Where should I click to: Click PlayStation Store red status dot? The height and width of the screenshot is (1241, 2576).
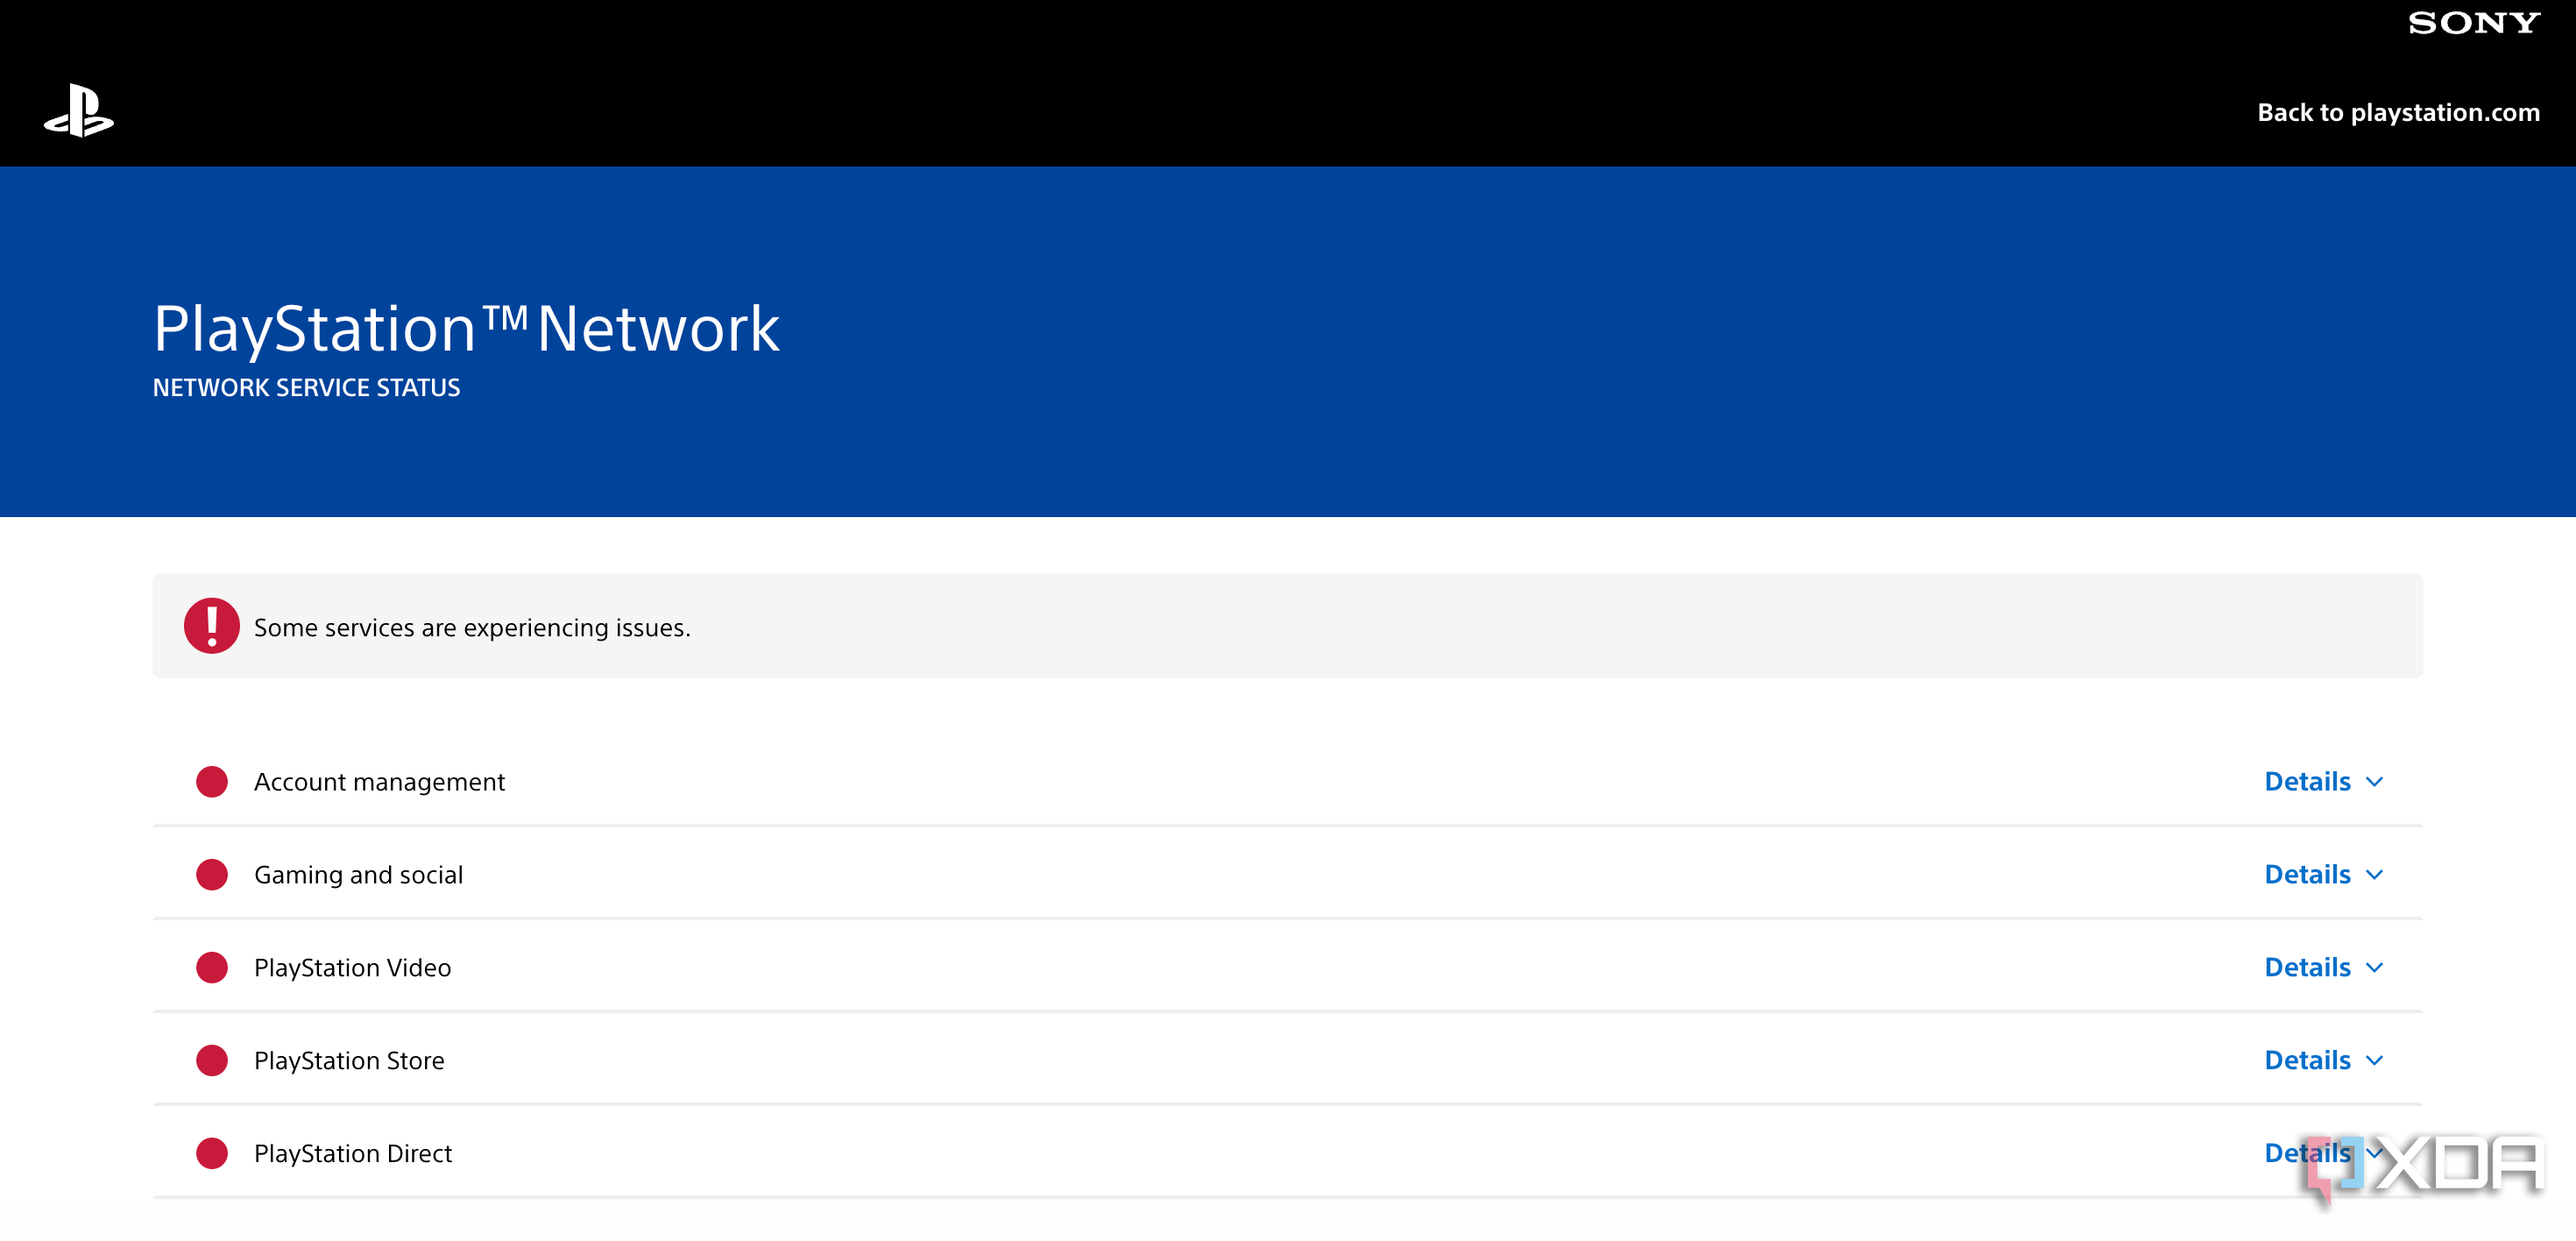click(x=212, y=1061)
